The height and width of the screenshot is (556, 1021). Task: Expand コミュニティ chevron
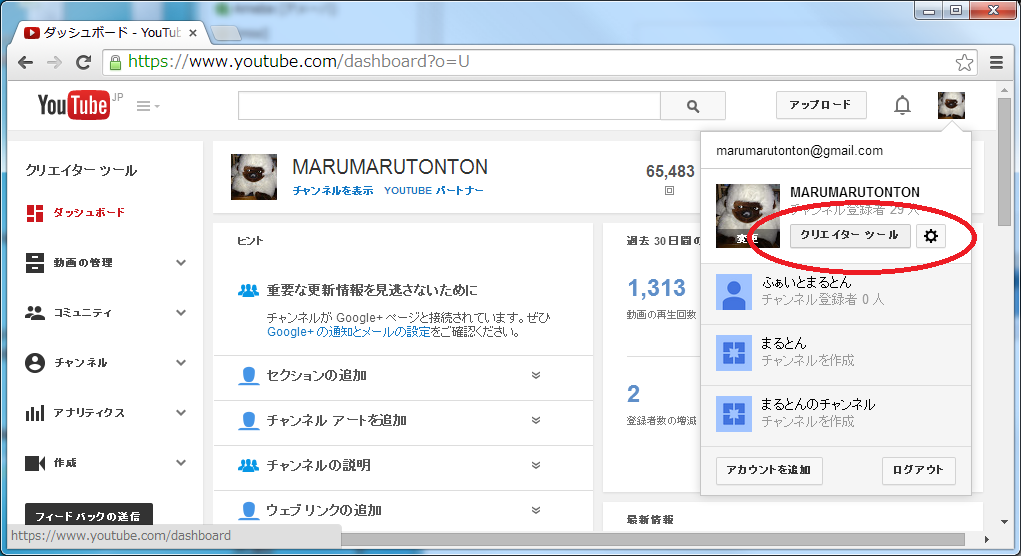coord(181,313)
